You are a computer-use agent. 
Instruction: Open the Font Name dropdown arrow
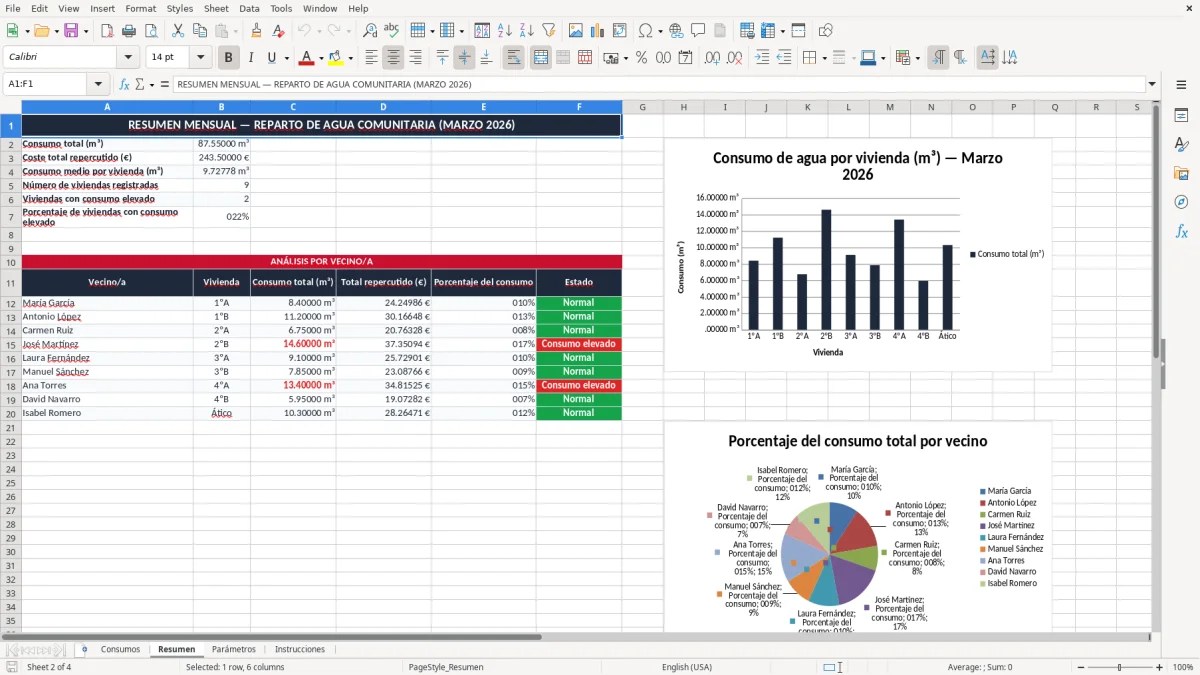coord(127,58)
